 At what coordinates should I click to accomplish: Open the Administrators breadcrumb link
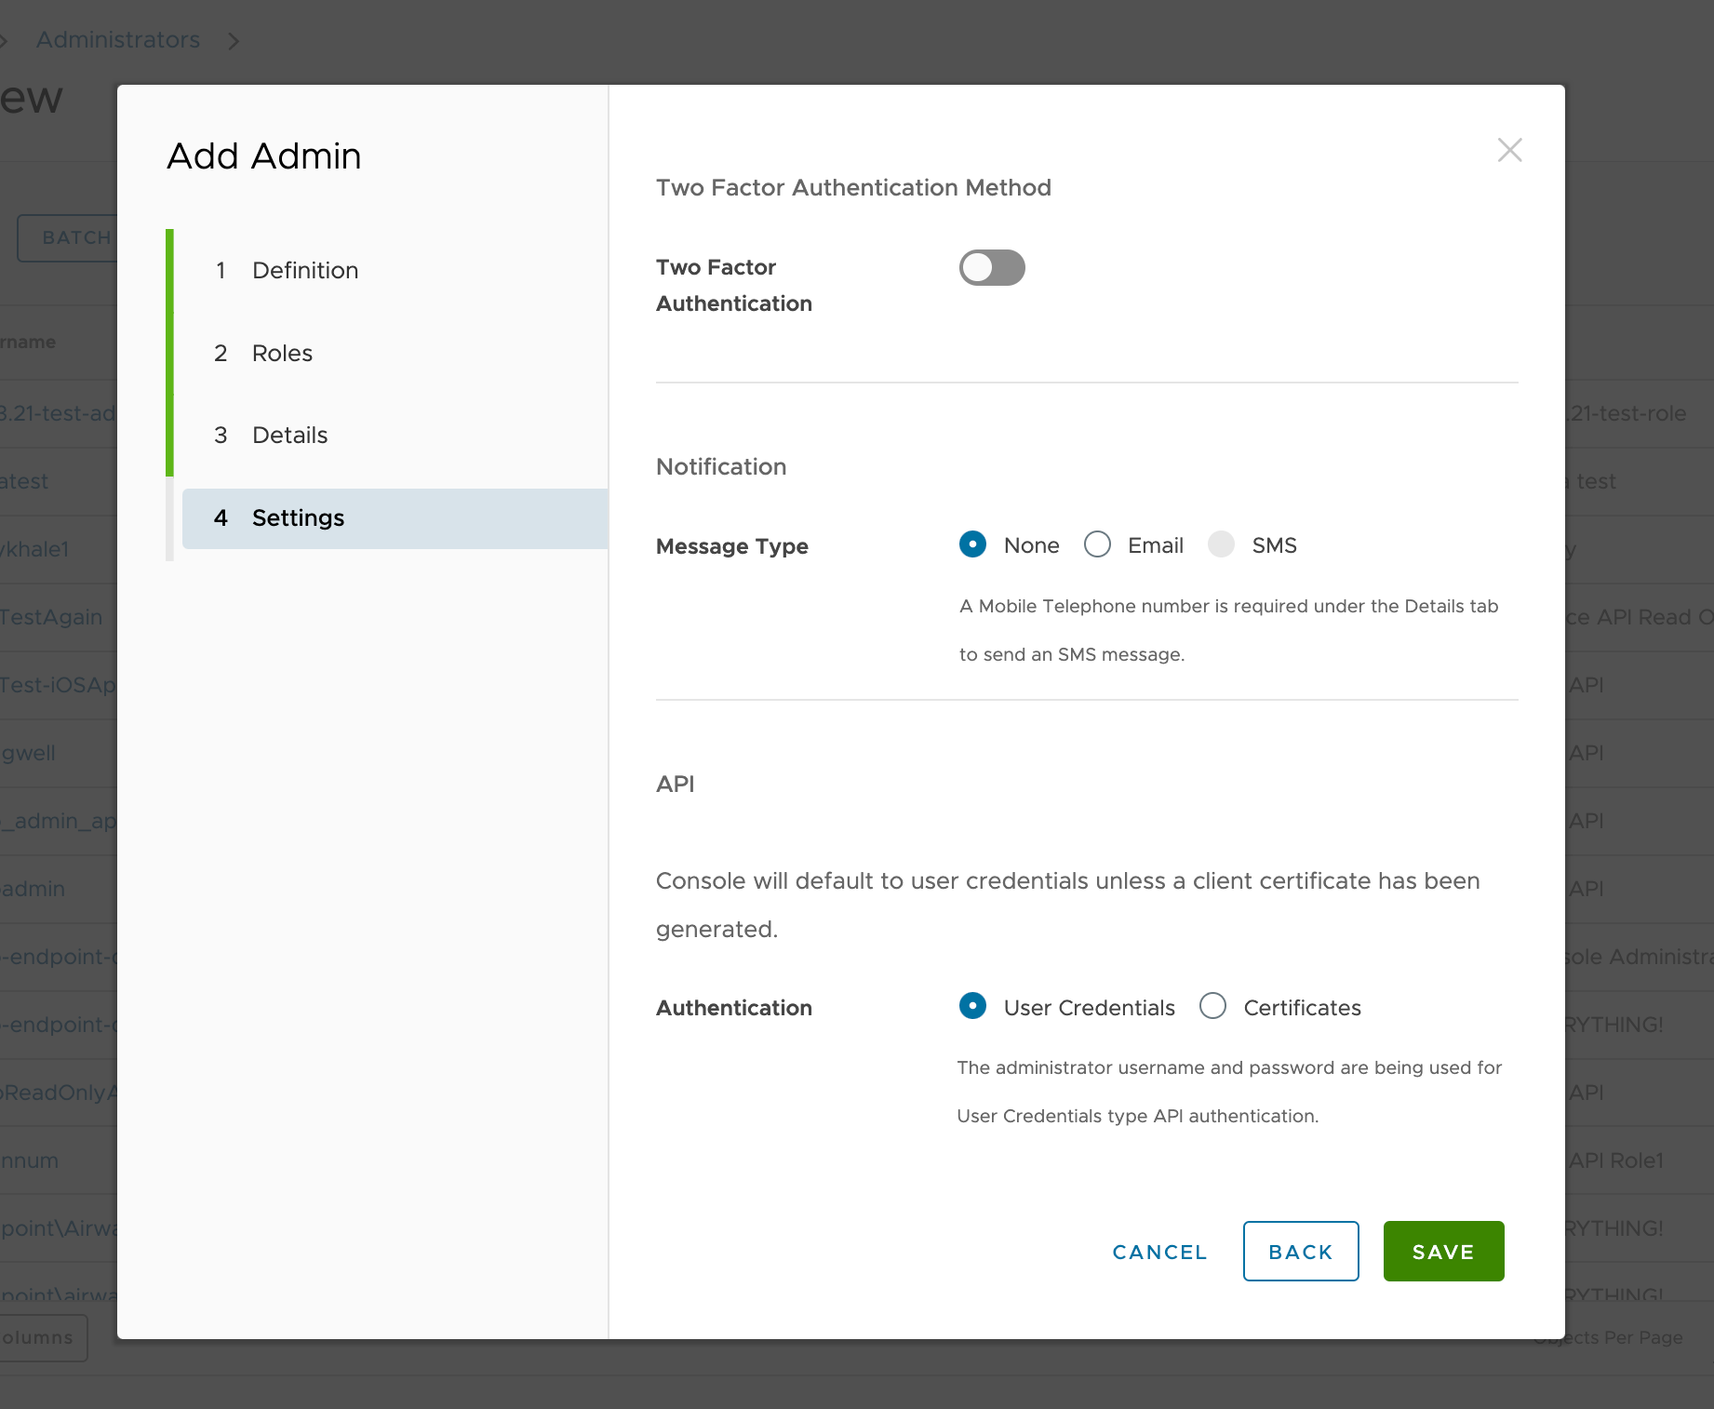117,40
